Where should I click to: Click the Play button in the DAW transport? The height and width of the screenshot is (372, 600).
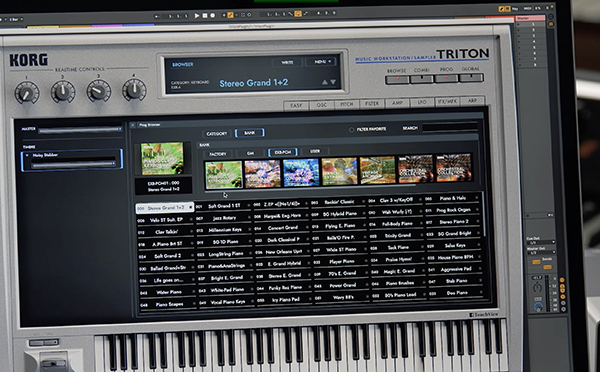click(197, 16)
